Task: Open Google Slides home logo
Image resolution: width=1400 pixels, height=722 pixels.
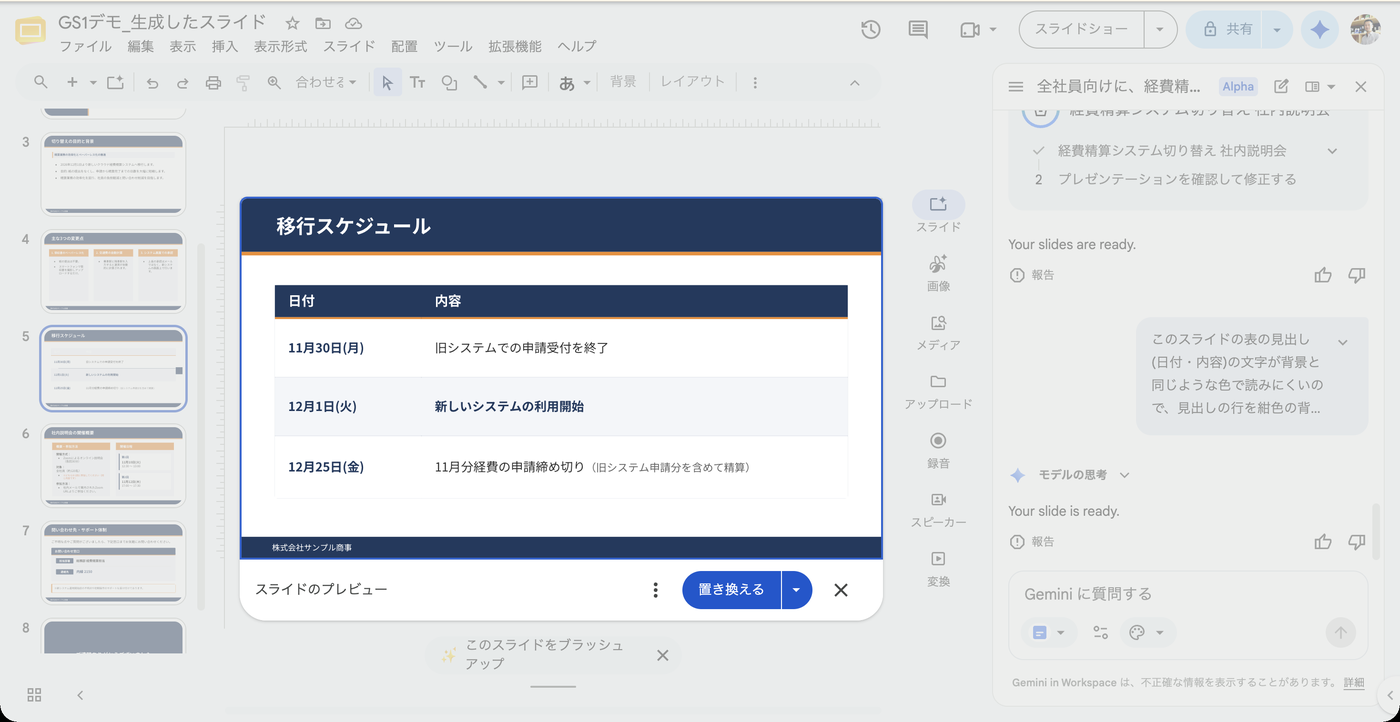Action: 31,32
